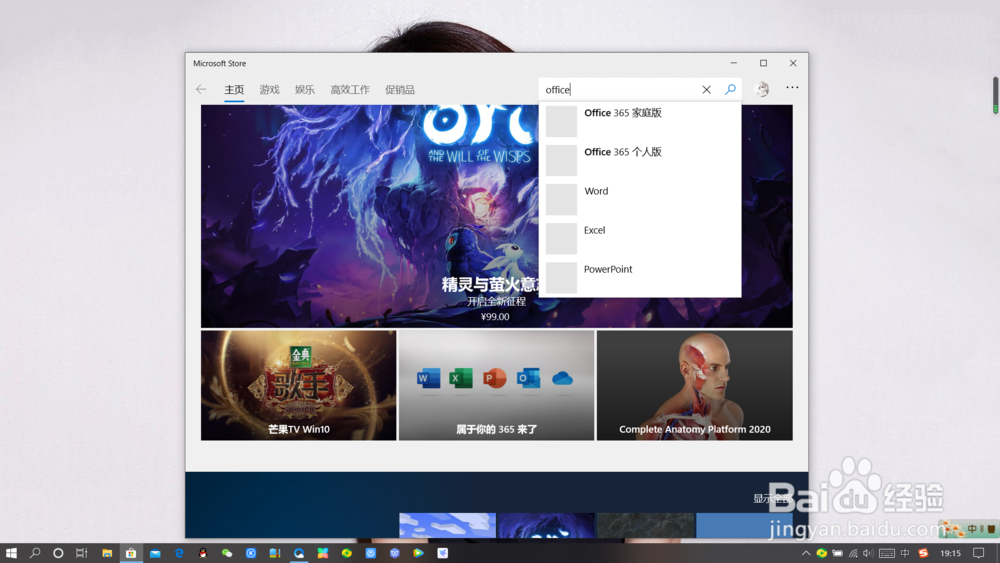1000x563 pixels.
Task: Click the 开启全新征程 subtitle
Action: (496, 301)
